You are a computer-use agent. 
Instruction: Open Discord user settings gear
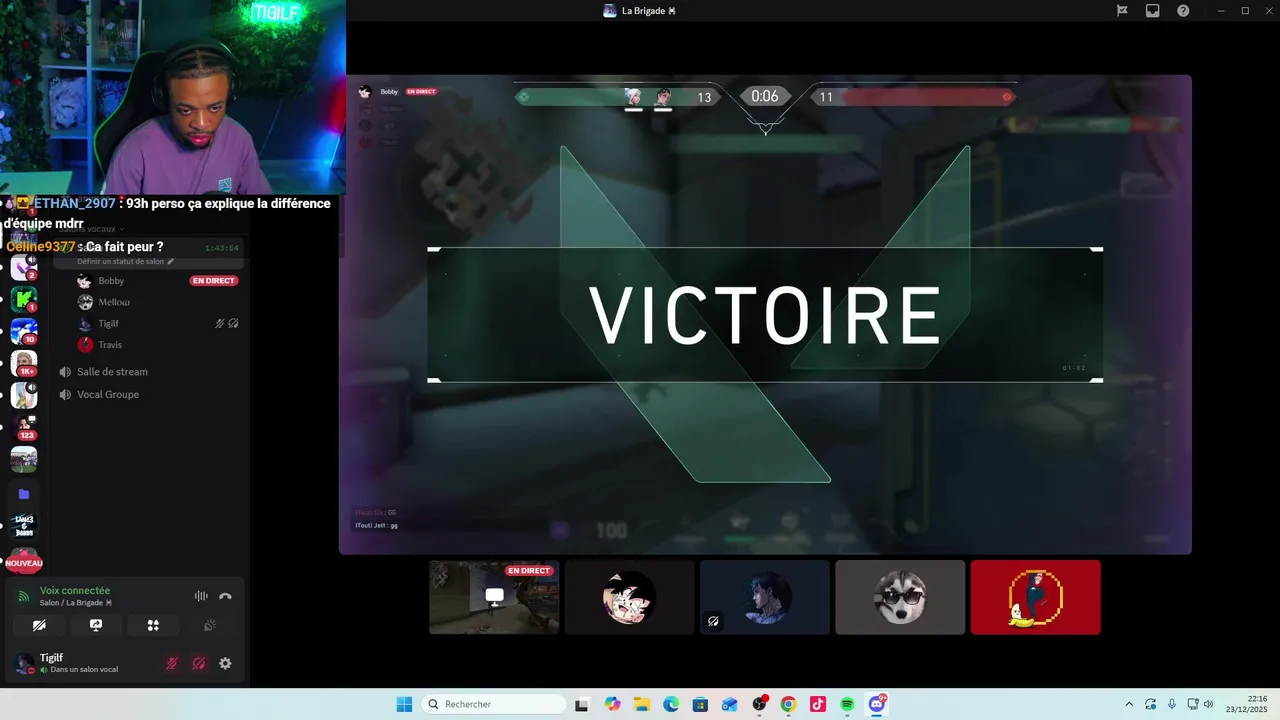[225, 663]
